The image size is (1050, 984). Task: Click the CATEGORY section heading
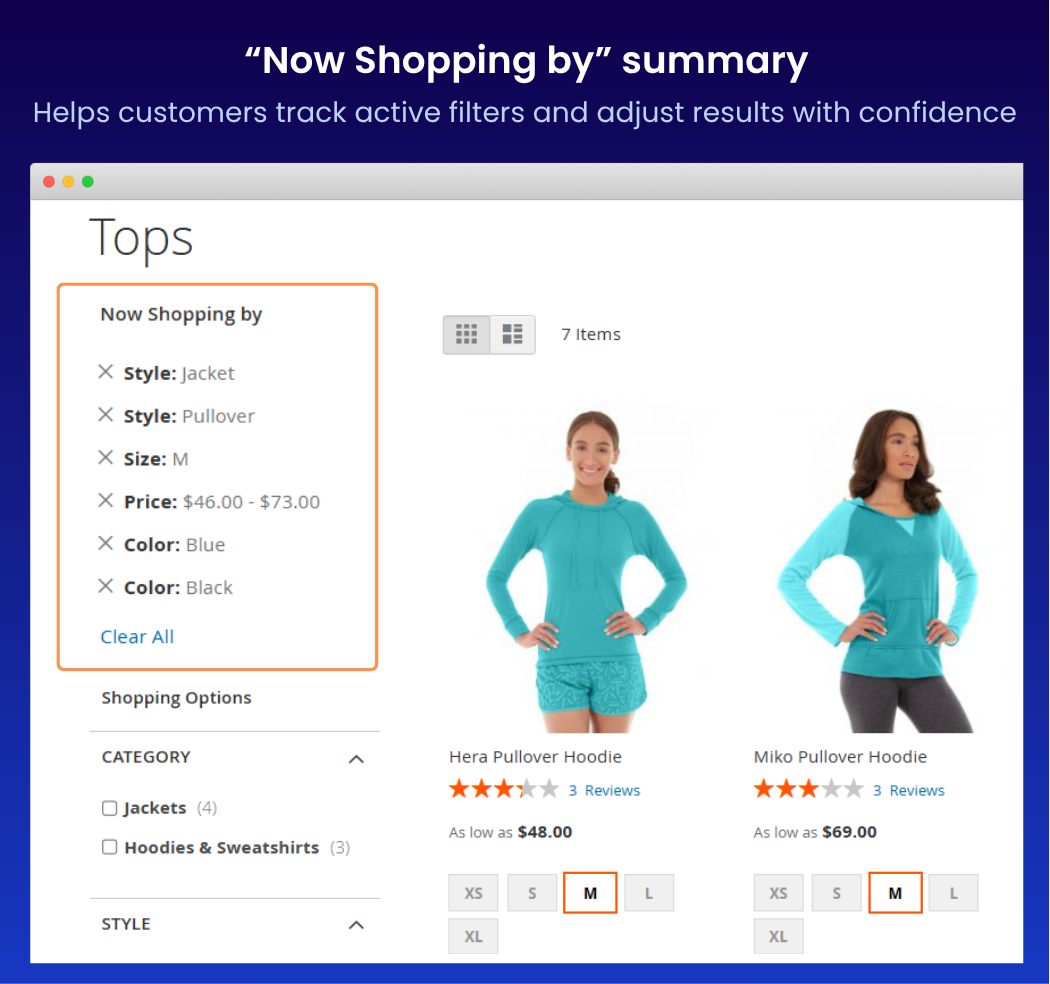[x=146, y=757]
